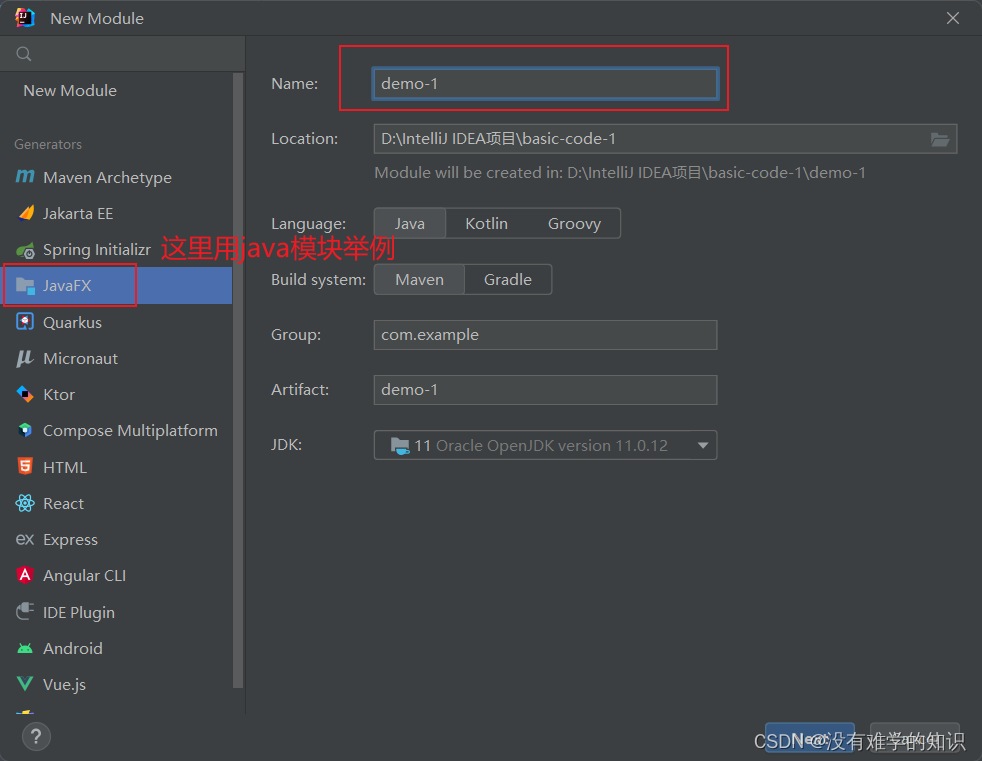982x761 pixels.
Task: Click the React atom icon
Action: click(x=25, y=503)
